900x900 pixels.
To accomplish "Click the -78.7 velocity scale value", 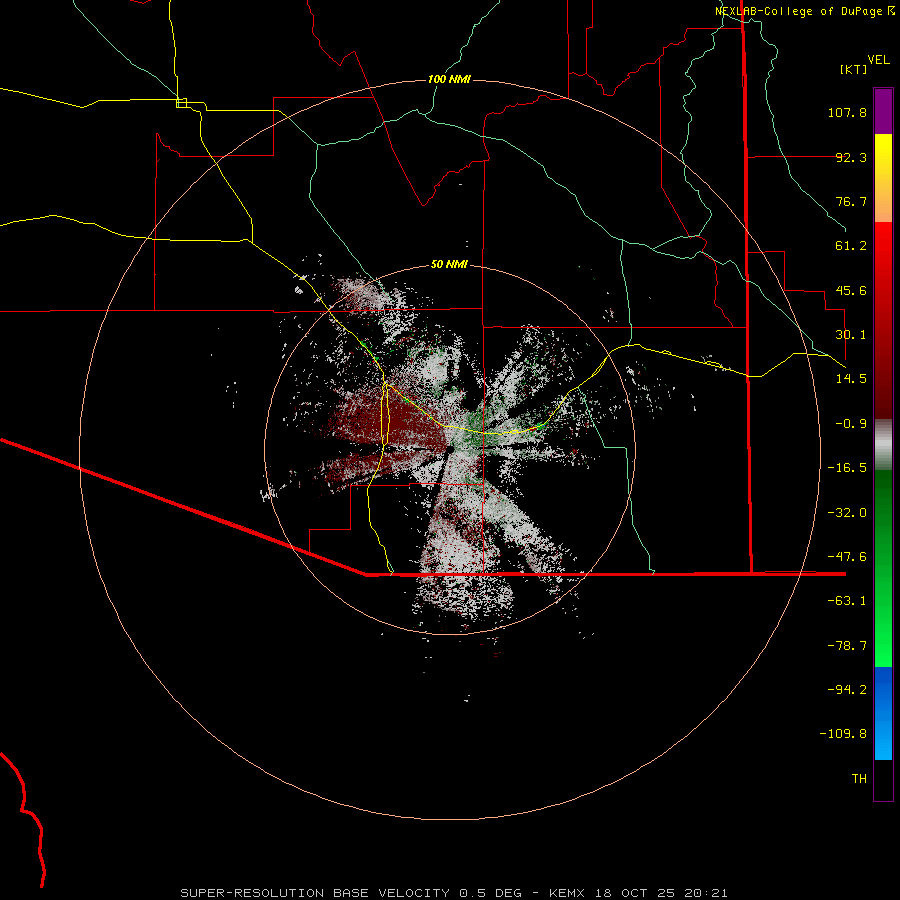I will coord(847,646).
